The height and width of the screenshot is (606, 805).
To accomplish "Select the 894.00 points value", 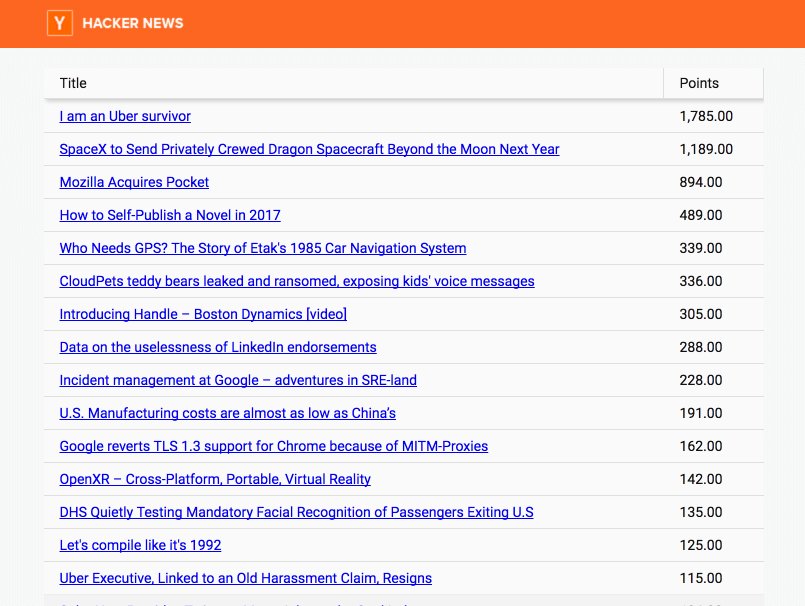I will [x=701, y=182].
